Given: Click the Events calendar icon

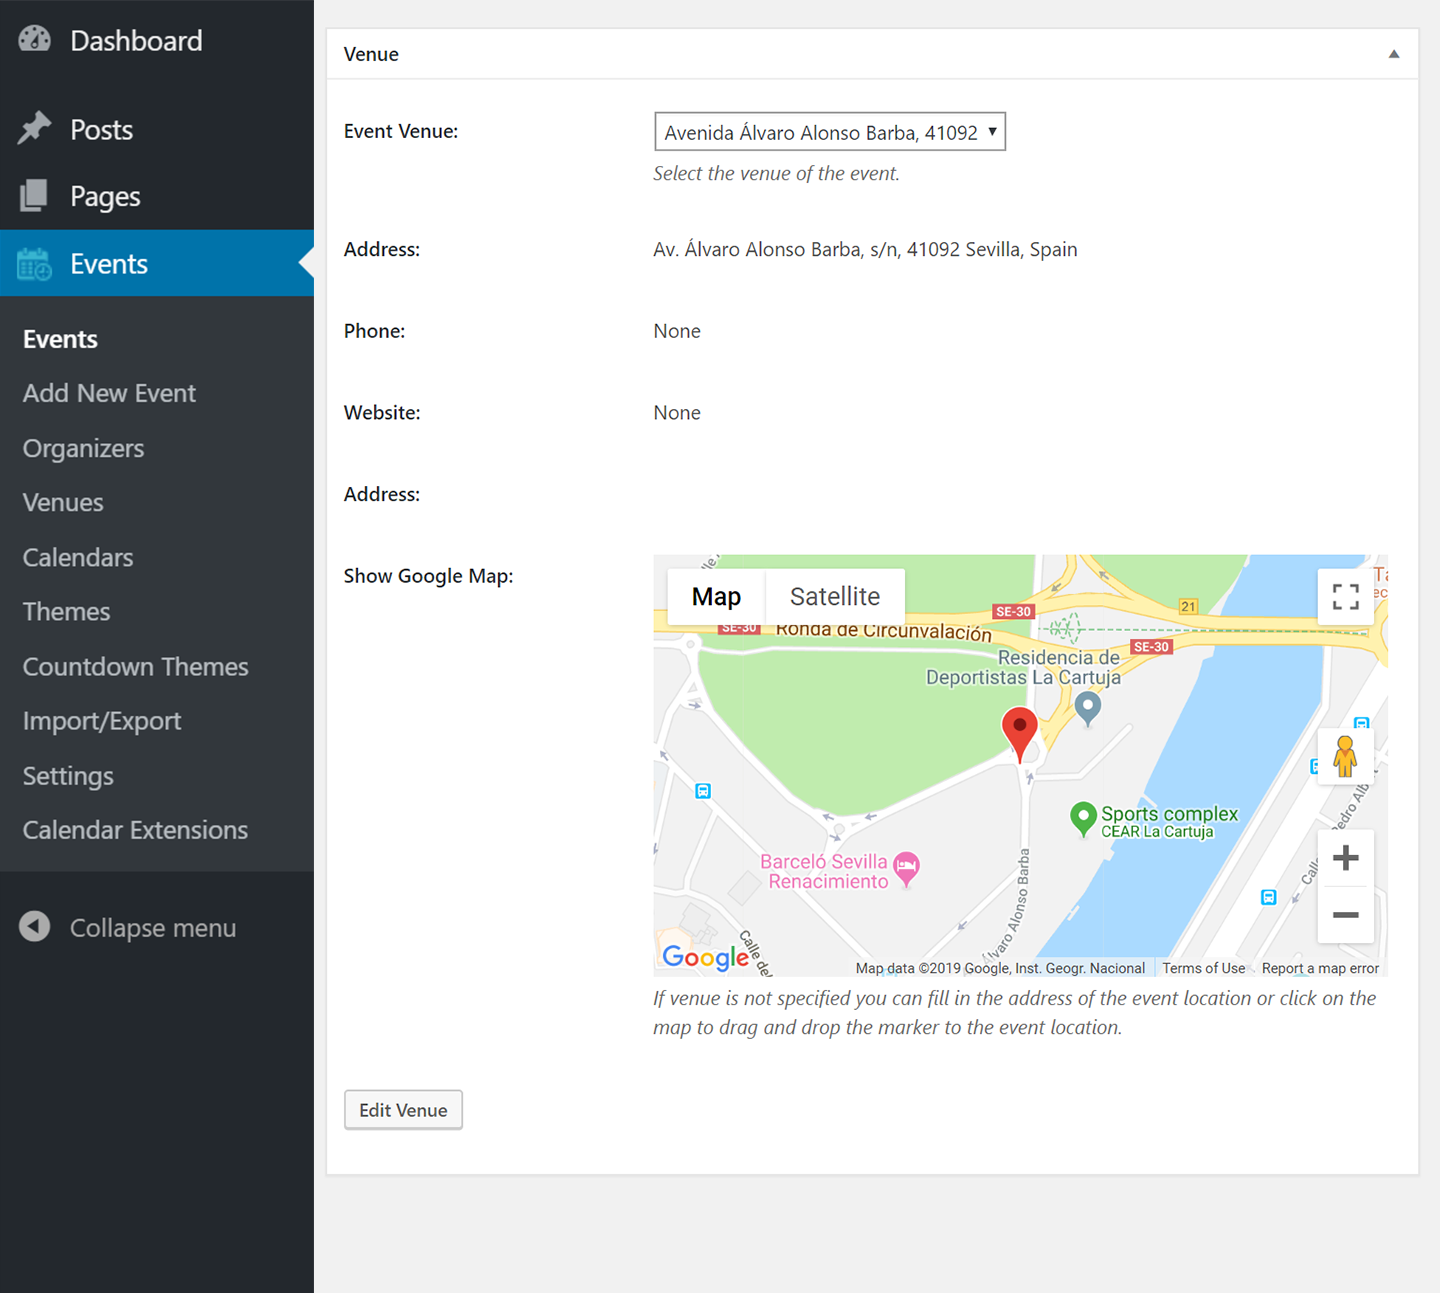Looking at the screenshot, I should (x=35, y=264).
